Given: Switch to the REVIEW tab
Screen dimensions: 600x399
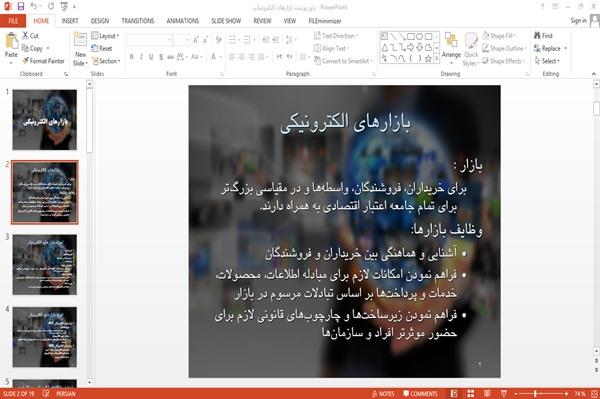Looking at the screenshot, I should [262, 21].
